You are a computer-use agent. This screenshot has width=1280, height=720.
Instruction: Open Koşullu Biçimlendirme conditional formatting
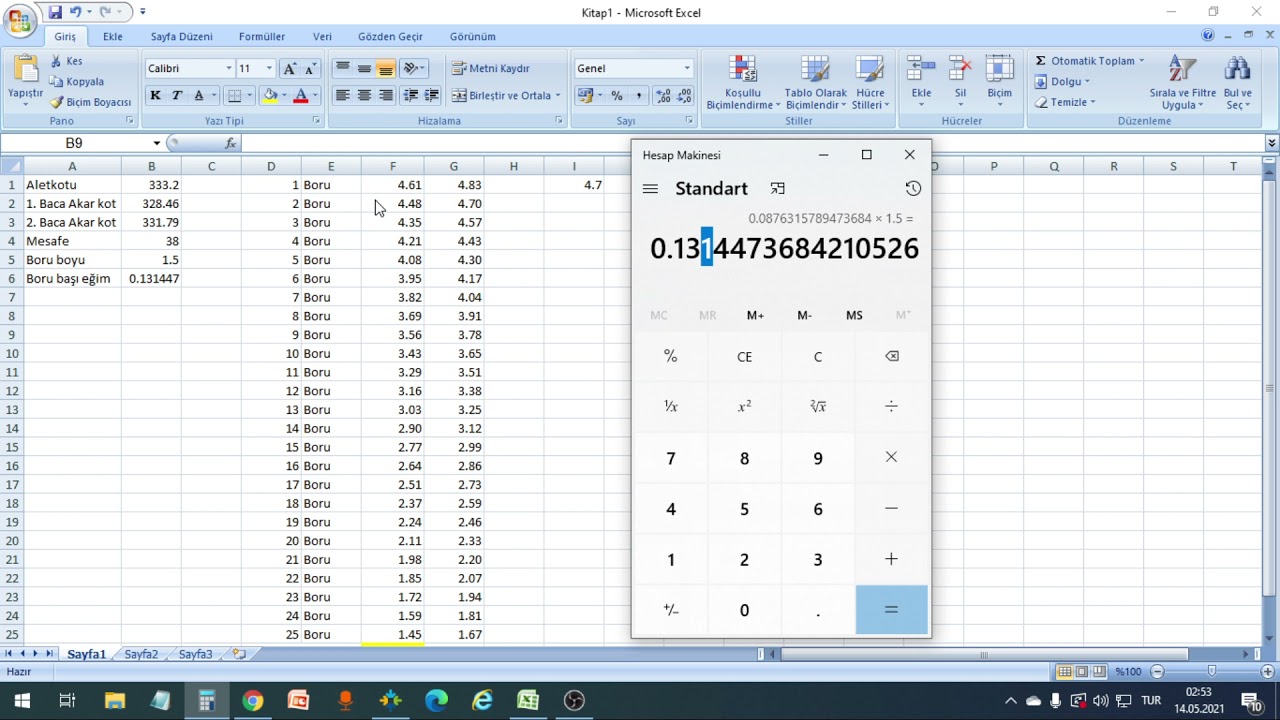742,82
